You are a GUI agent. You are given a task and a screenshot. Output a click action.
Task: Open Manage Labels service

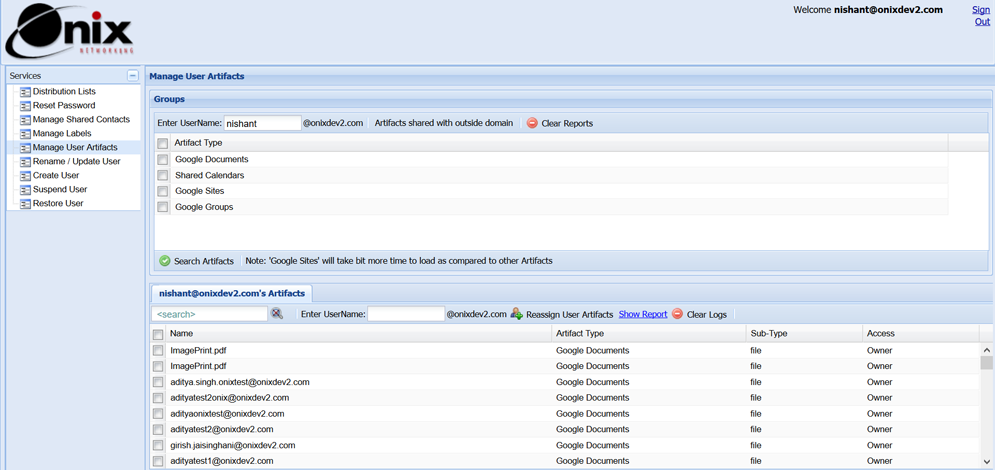pos(62,133)
